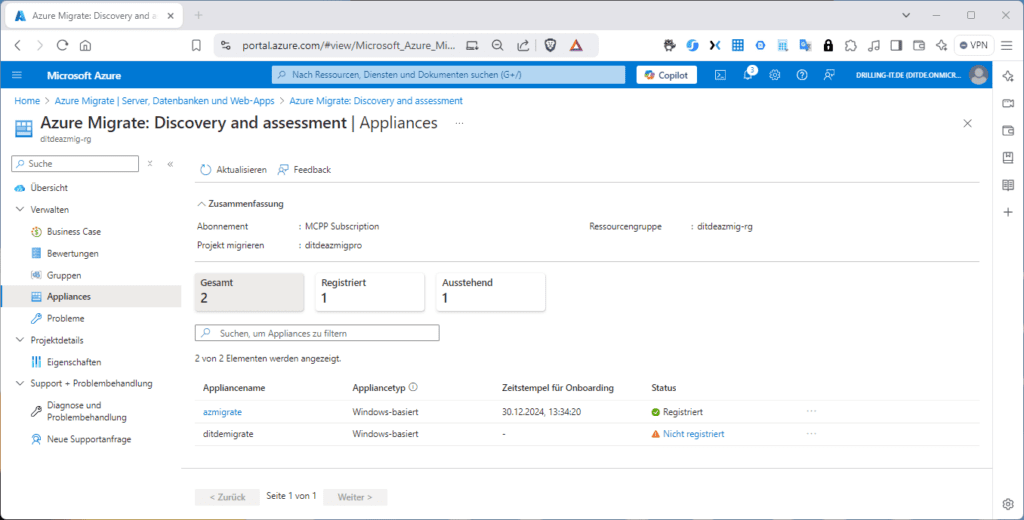Open browser sidebar settings gear

pyautogui.click(x=1008, y=504)
